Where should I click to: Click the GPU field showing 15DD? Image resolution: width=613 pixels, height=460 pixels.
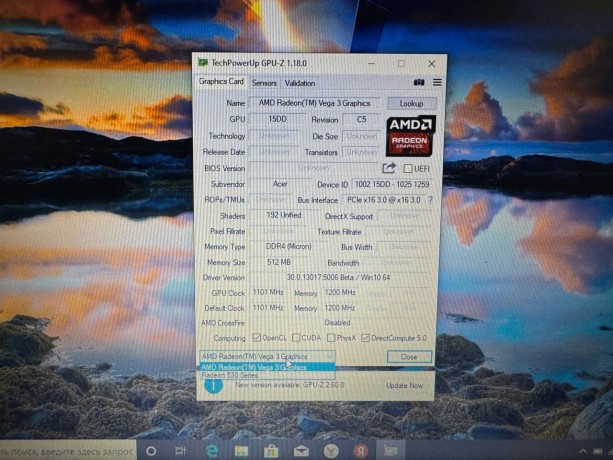tap(277, 119)
